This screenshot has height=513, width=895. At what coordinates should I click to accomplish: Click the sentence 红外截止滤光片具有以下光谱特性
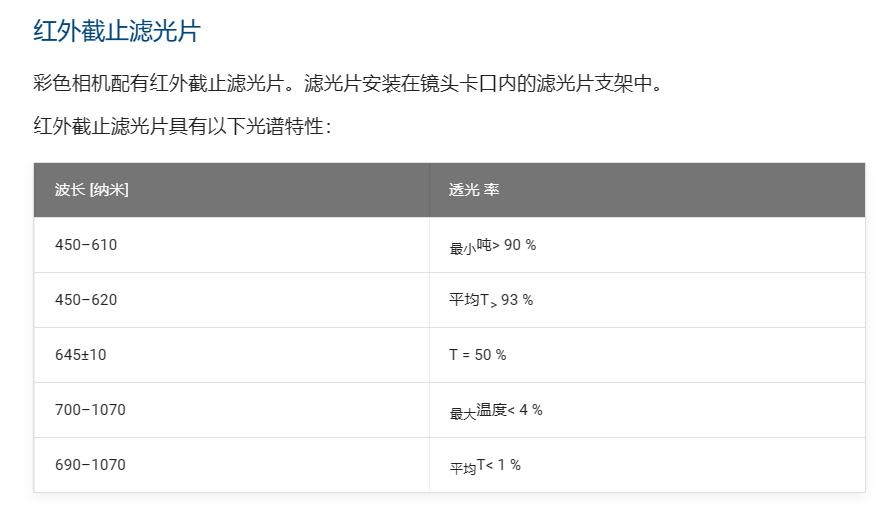pos(182,126)
